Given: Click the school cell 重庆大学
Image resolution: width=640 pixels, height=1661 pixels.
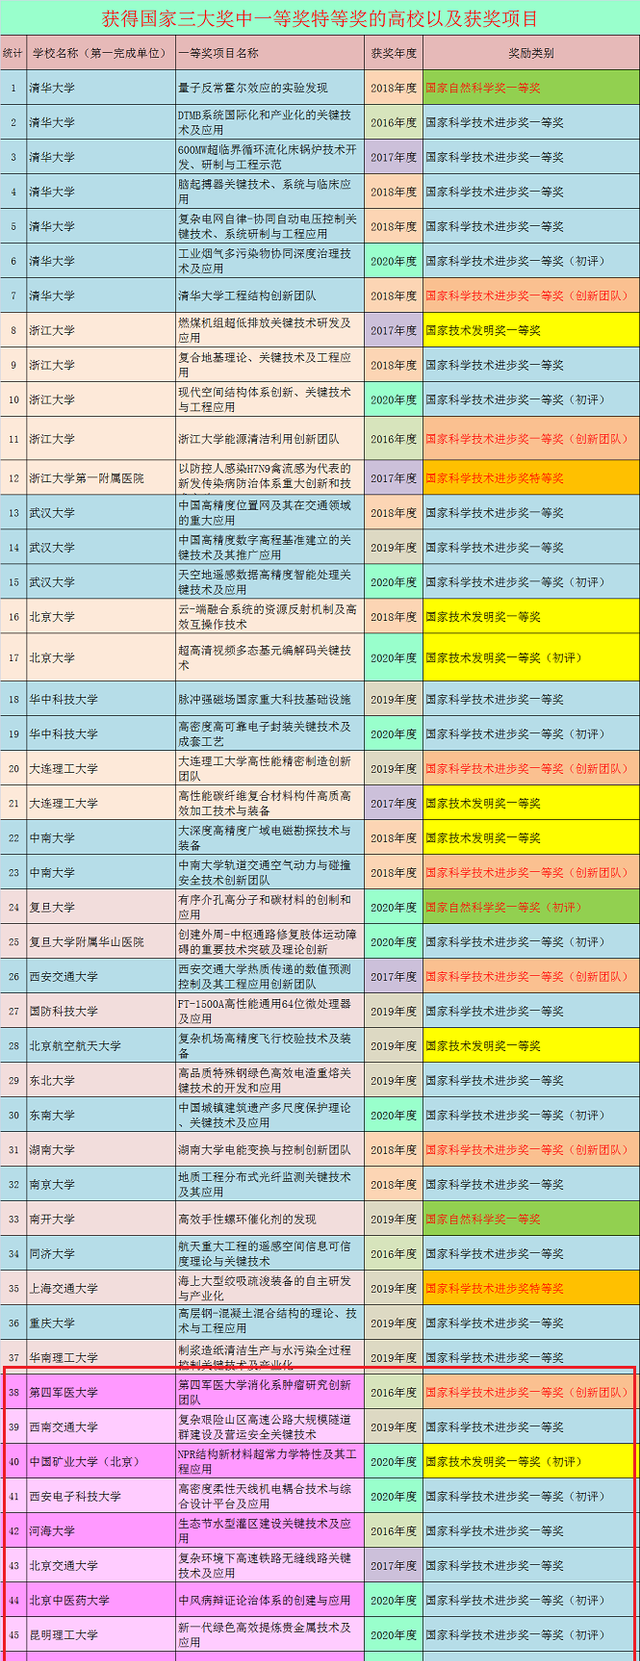Looking at the screenshot, I should click(100, 1323).
